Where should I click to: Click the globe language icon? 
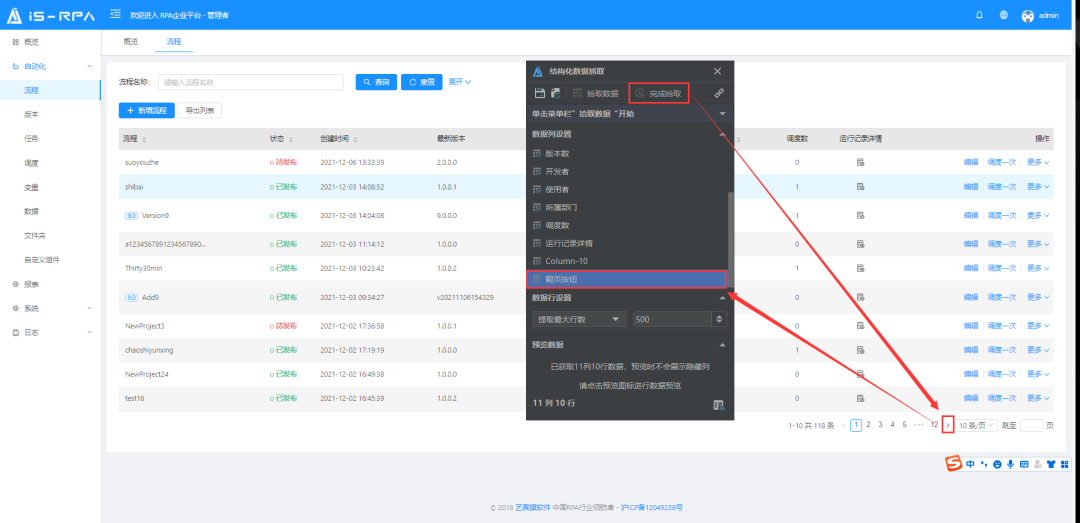point(1003,15)
